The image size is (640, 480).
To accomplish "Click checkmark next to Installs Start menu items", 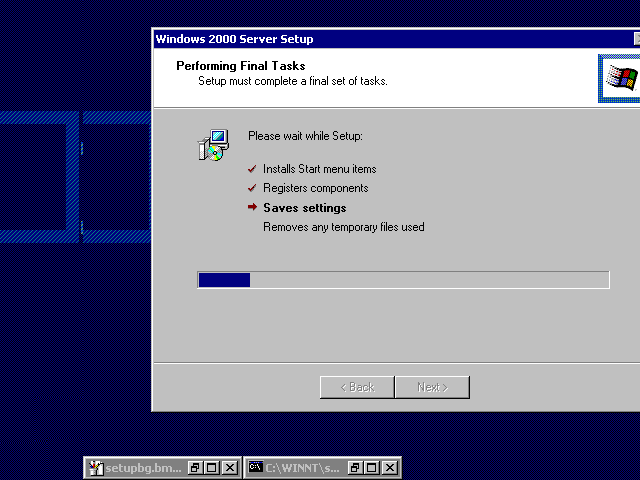I will click(x=252, y=169).
